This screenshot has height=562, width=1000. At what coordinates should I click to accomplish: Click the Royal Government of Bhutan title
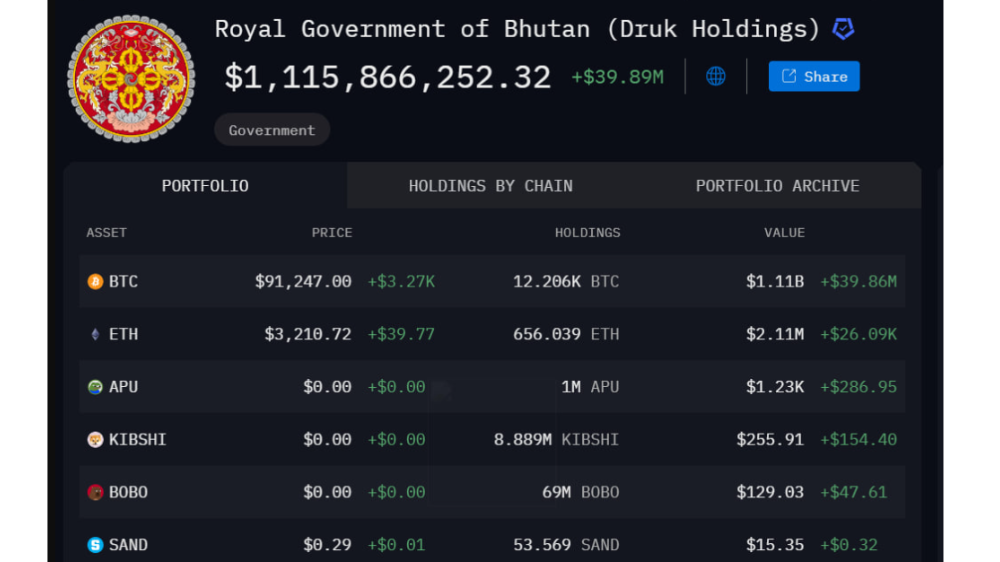click(x=517, y=29)
